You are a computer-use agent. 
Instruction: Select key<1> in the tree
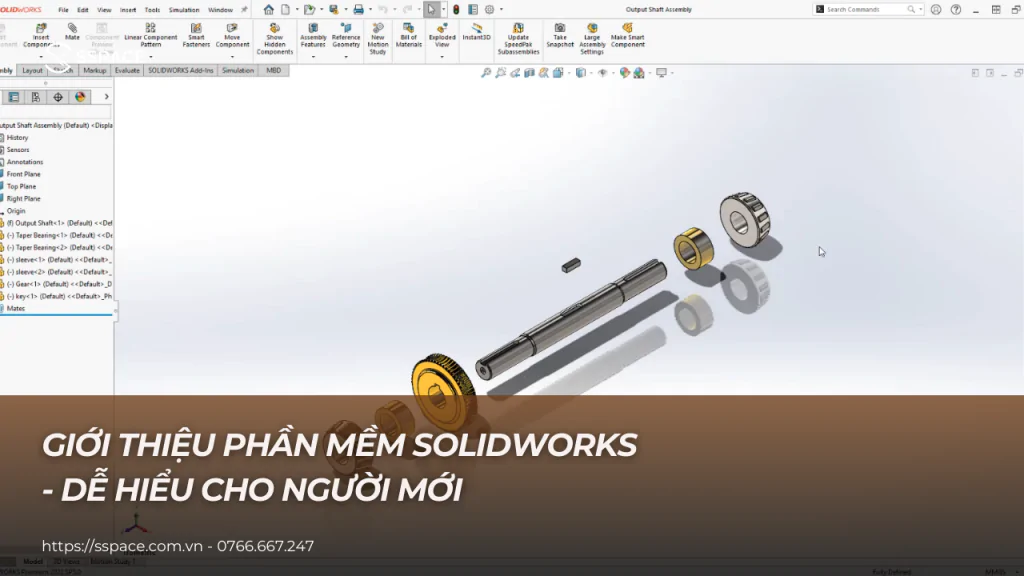[x=56, y=296]
